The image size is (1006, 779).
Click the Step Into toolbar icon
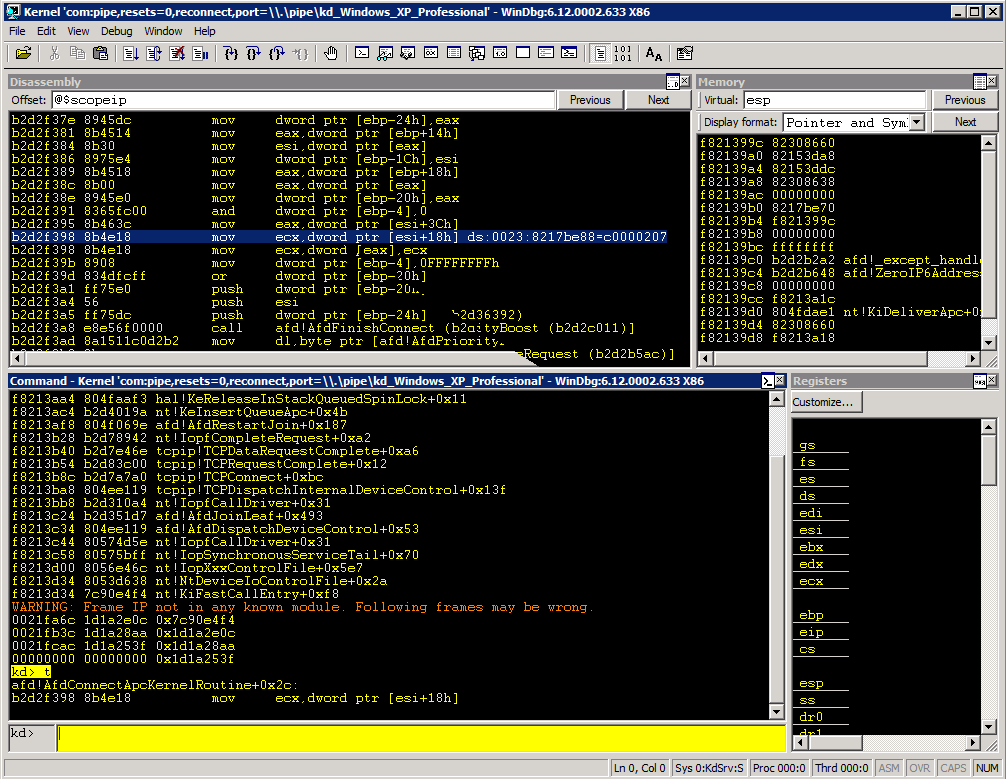tap(231, 53)
